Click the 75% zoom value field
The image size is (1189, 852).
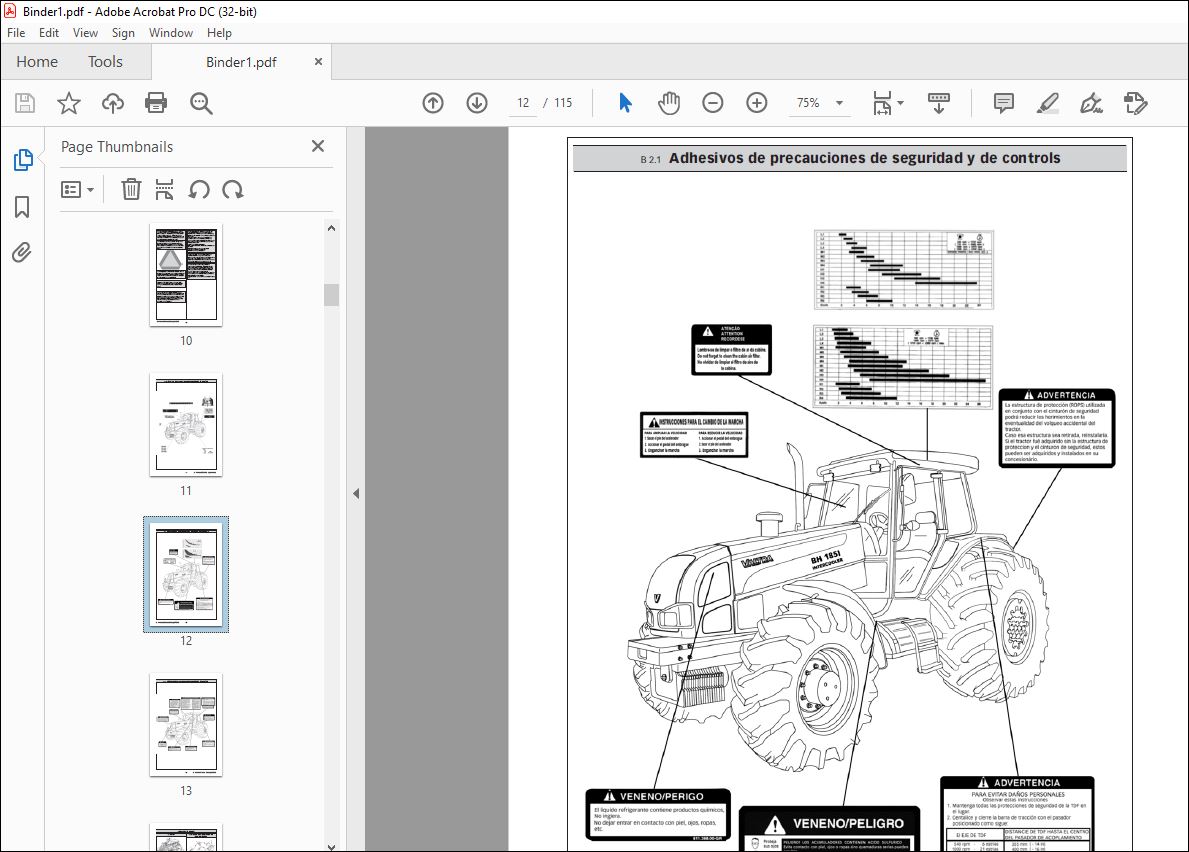[808, 103]
